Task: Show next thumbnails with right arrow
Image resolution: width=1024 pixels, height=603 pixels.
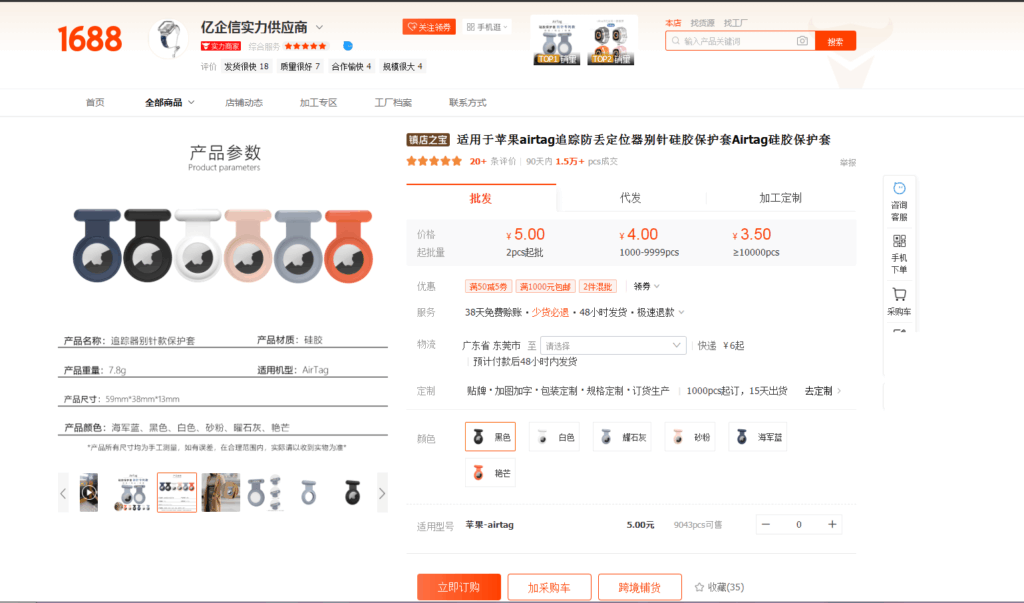Action: click(x=382, y=493)
